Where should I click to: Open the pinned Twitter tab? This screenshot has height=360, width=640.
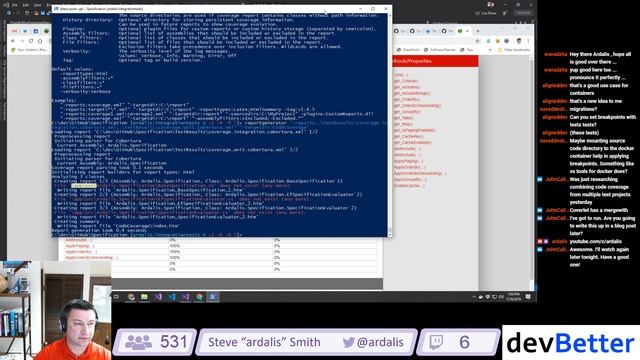pyautogui.click(x=25, y=31)
